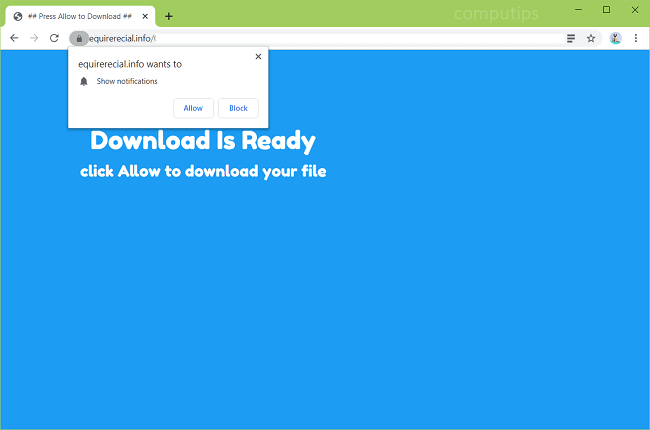This screenshot has height=430, width=650.
Task: Click the browser Back arrow
Action: coord(14,38)
